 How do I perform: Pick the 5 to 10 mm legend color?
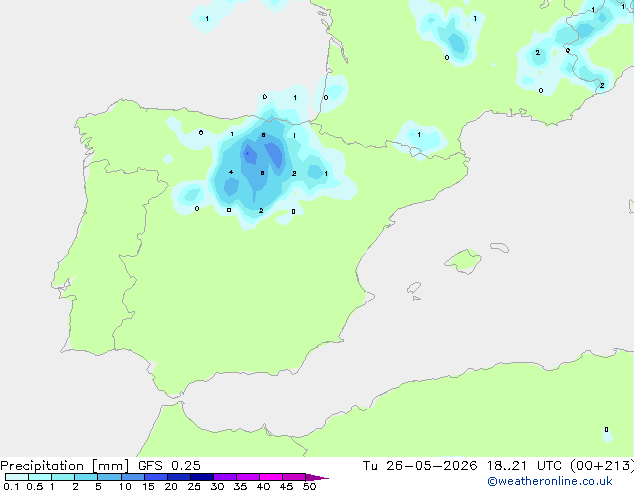click(109, 477)
